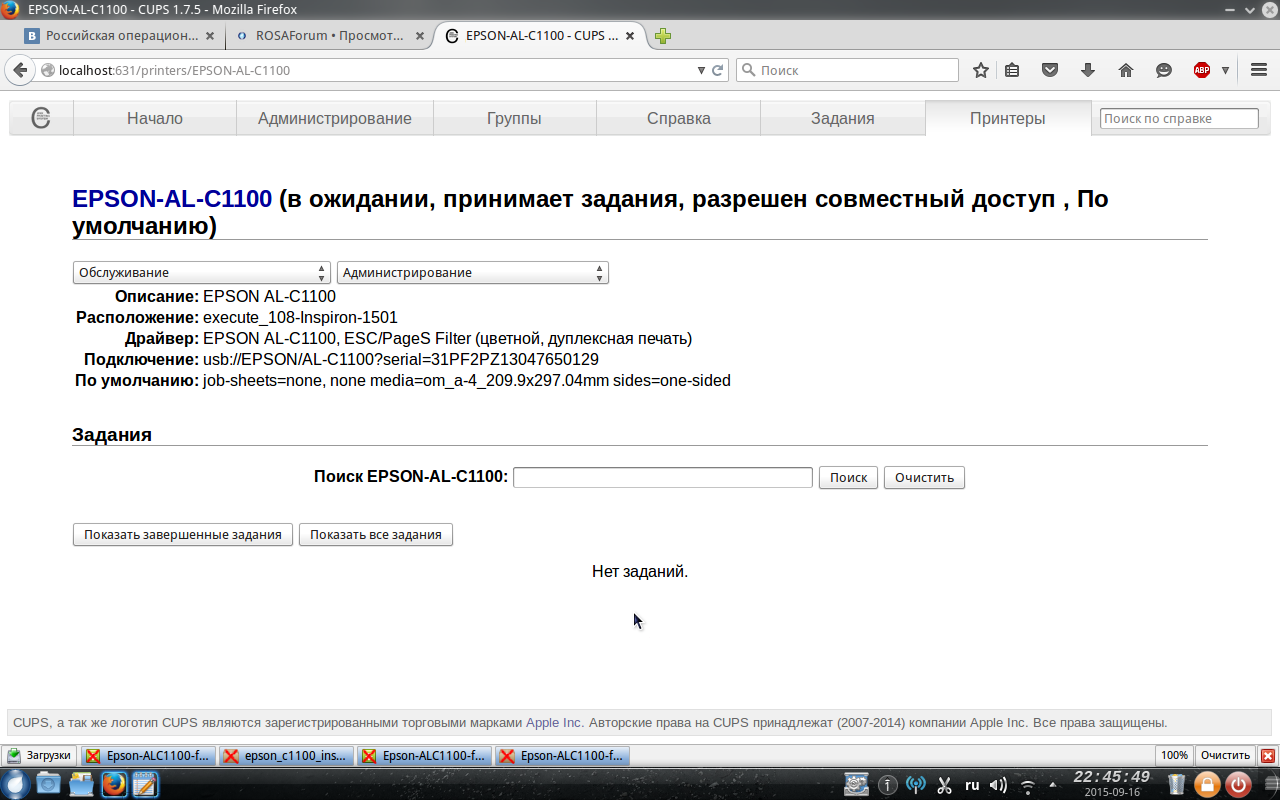Open the Обслуживание dropdown
This screenshot has height=800, width=1280.
pos(201,272)
